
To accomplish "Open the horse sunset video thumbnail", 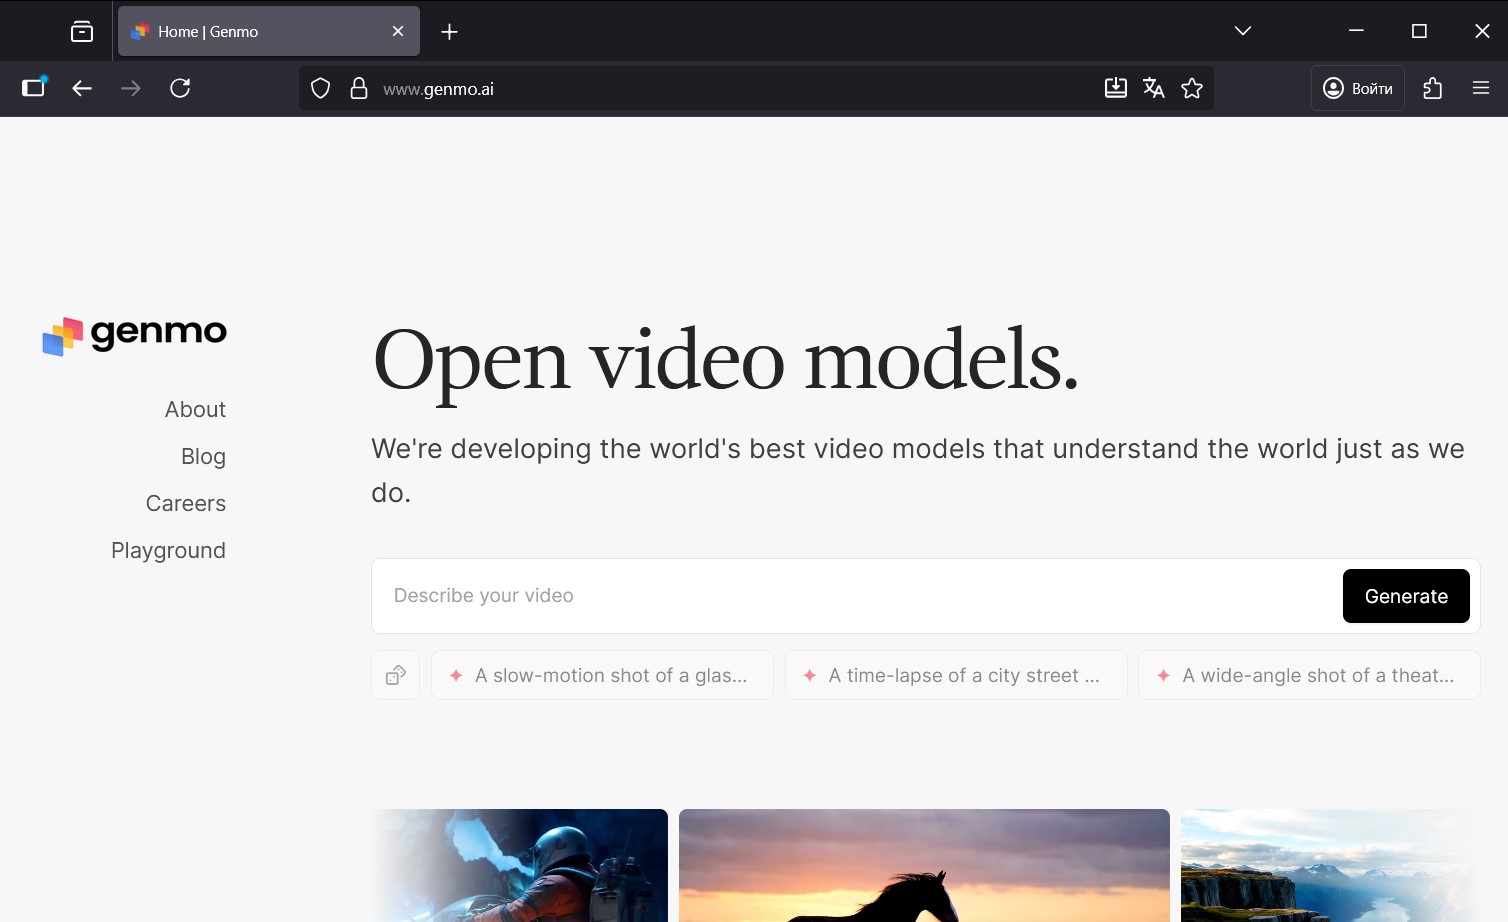I will coord(923,865).
